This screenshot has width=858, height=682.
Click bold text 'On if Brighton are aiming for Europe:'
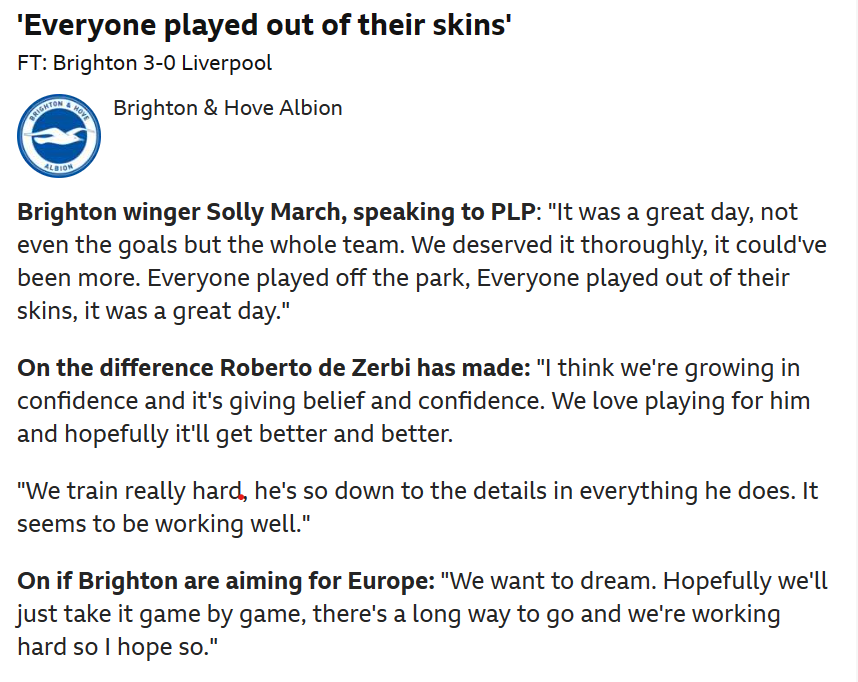226,581
